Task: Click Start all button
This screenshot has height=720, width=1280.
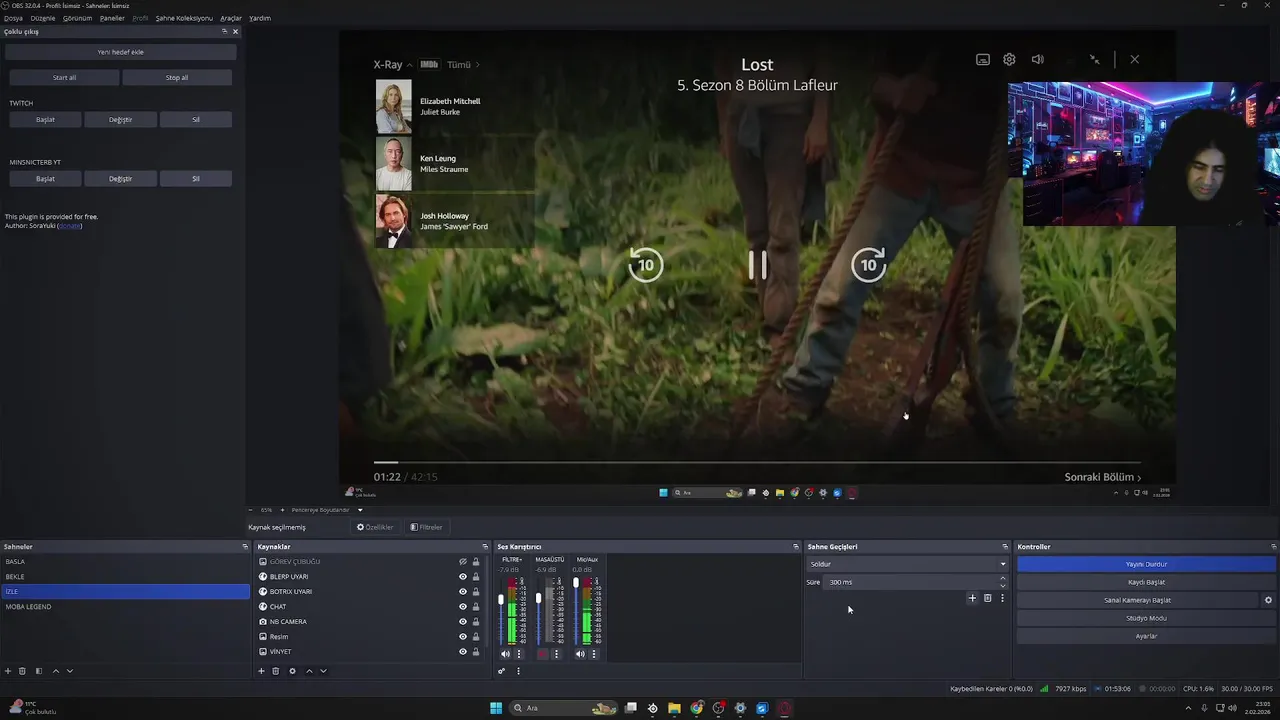Action: pyautogui.click(x=64, y=77)
